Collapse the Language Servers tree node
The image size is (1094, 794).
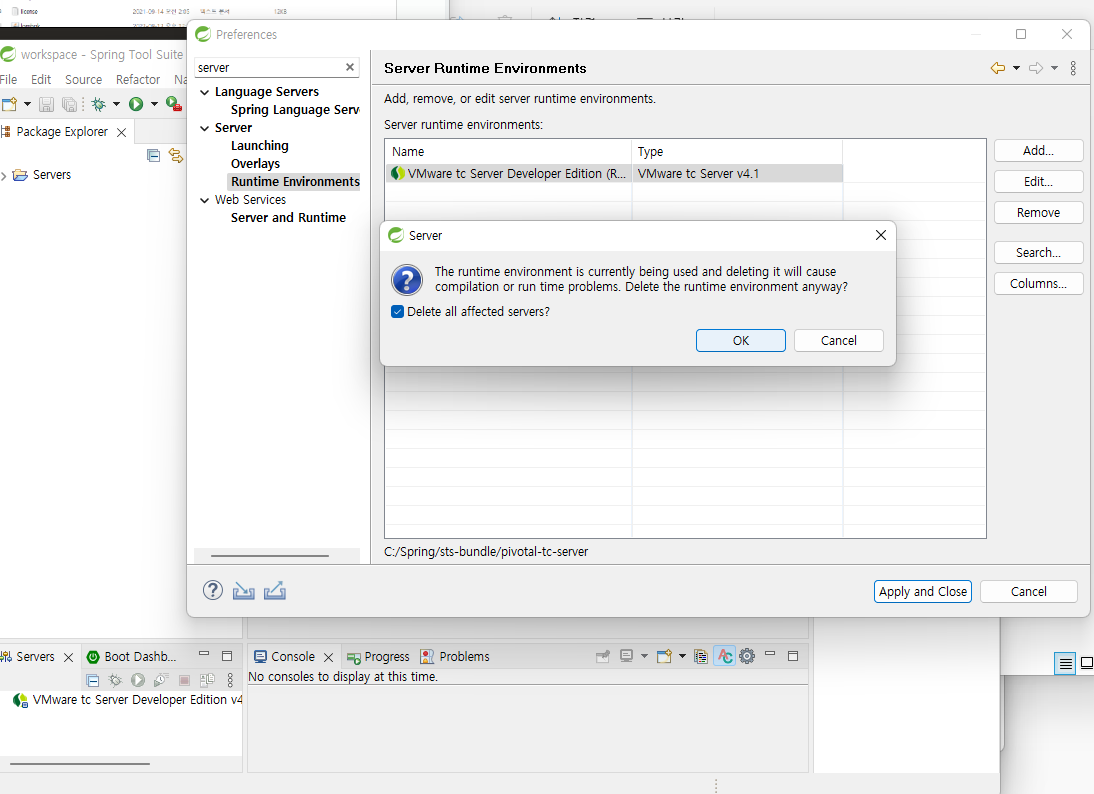coord(204,92)
